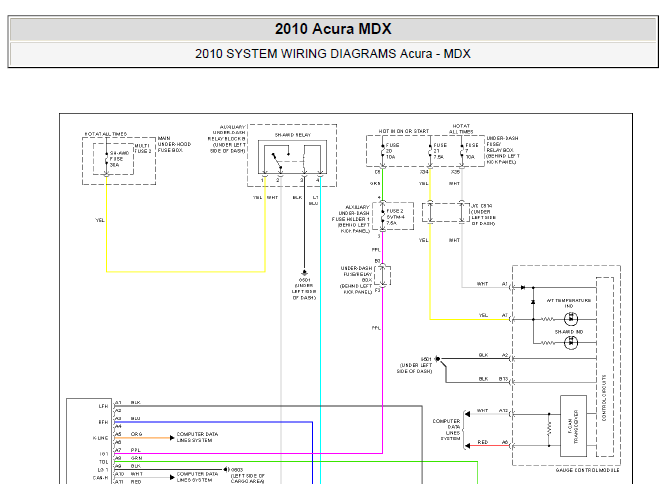Image resolution: width=659 pixels, height=484 pixels.
Task: Click the 'MAIN UNDER-HOOD FUSE BOX' label
Action: coord(174,144)
